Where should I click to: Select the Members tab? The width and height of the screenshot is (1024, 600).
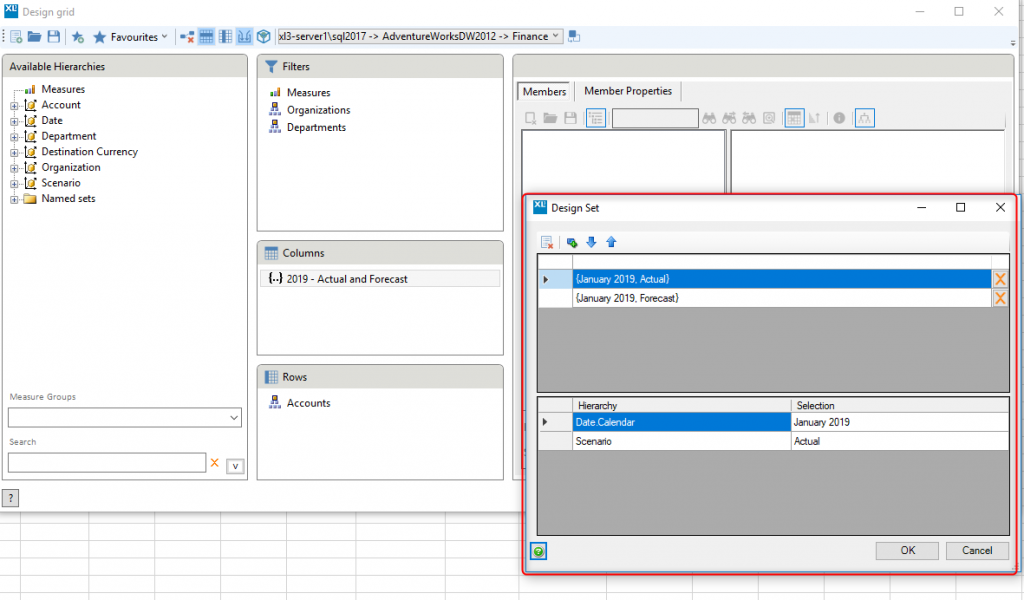coord(544,91)
